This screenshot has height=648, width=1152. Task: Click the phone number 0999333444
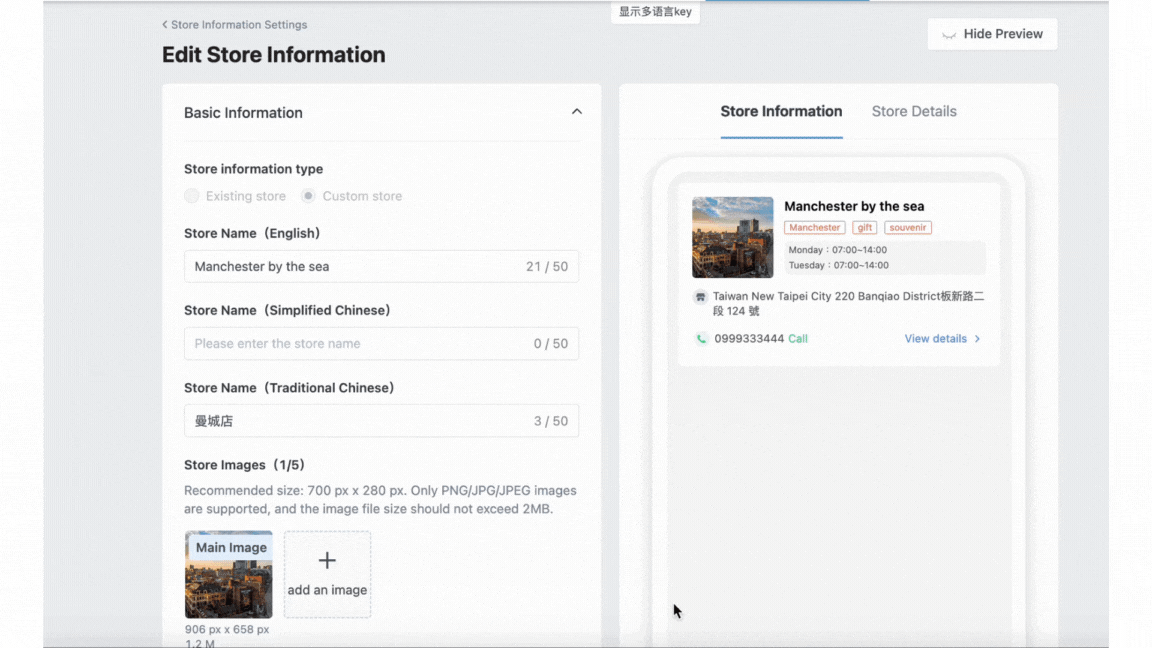(x=749, y=339)
